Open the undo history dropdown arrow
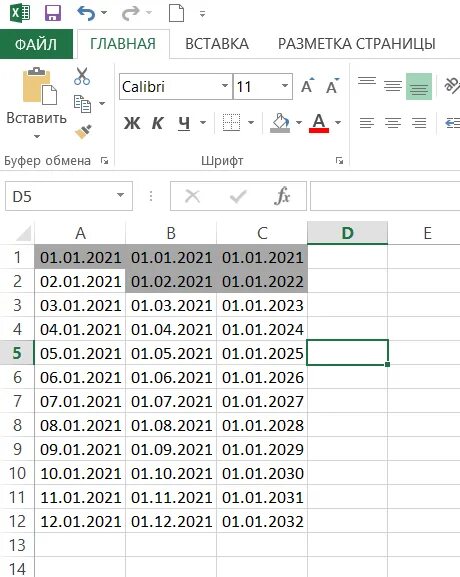 tap(104, 13)
